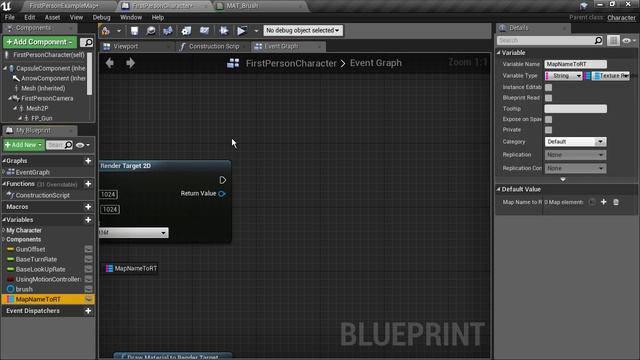Switch to the MAT_Brush tab

[261, 6]
